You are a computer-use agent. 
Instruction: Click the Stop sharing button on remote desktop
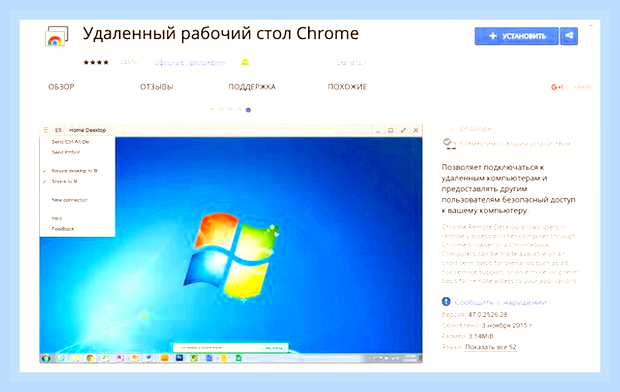click(274, 348)
